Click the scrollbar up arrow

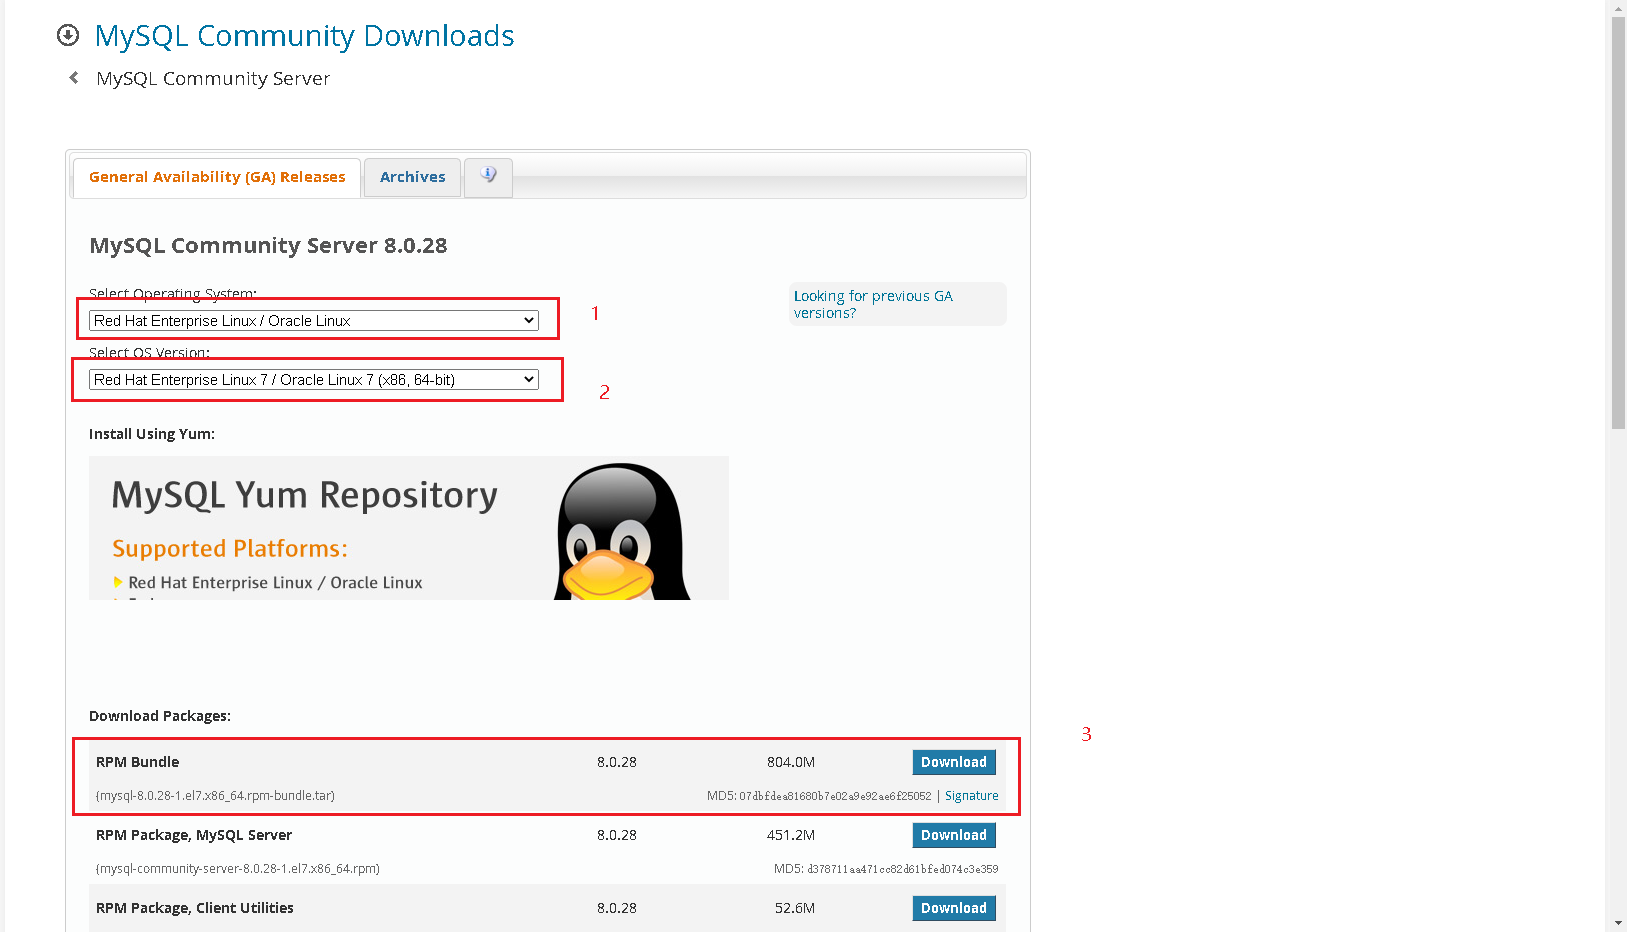[x=1618, y=8]
